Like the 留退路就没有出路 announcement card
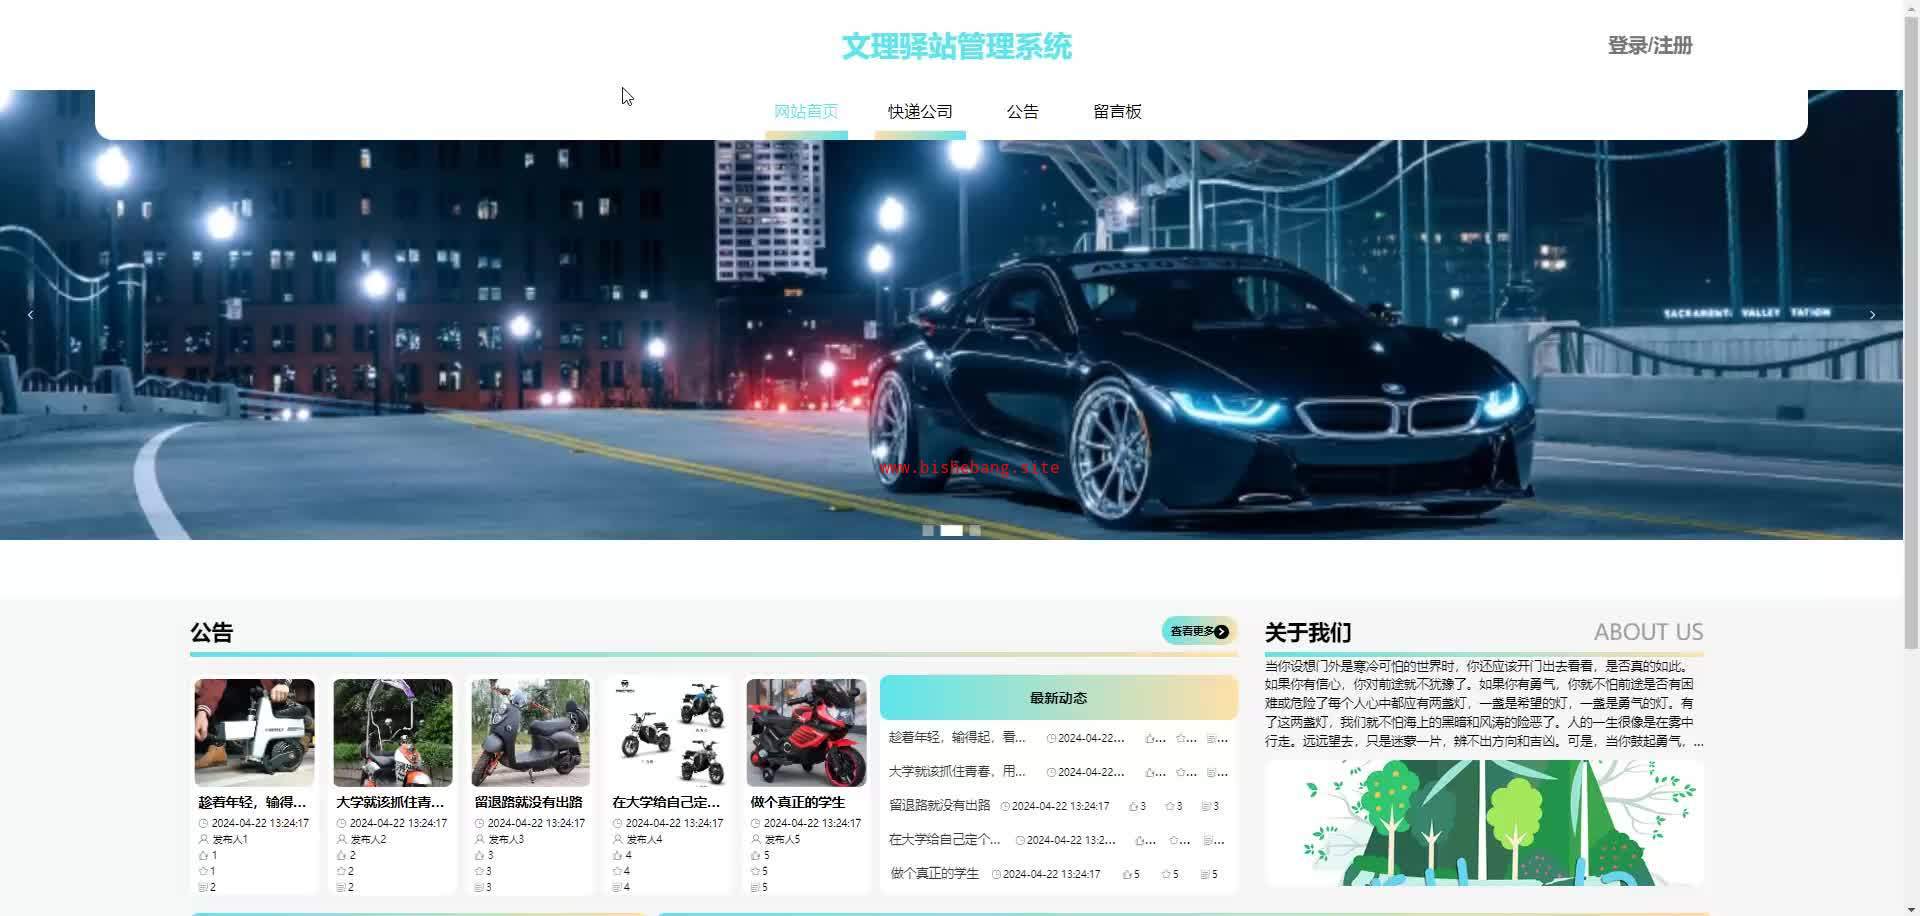 [x=479, y=856]
